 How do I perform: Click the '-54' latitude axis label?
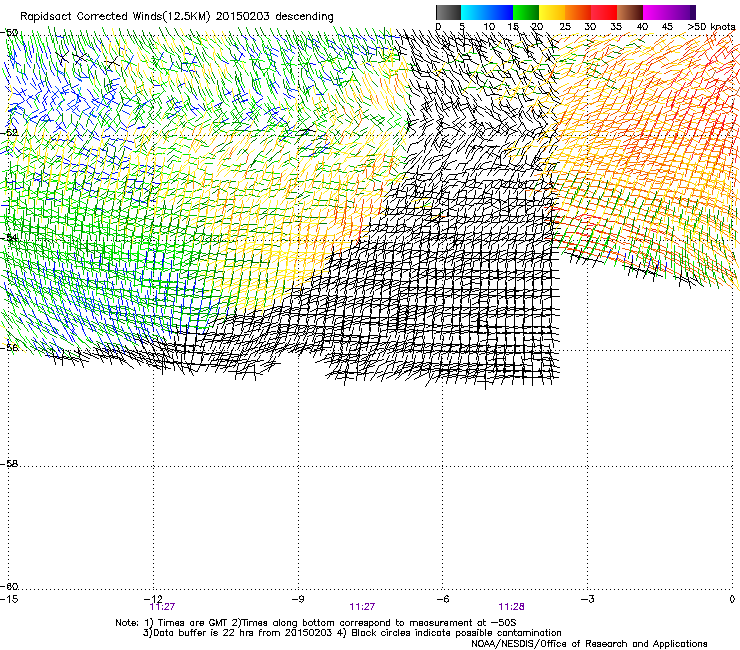[9, 238]
